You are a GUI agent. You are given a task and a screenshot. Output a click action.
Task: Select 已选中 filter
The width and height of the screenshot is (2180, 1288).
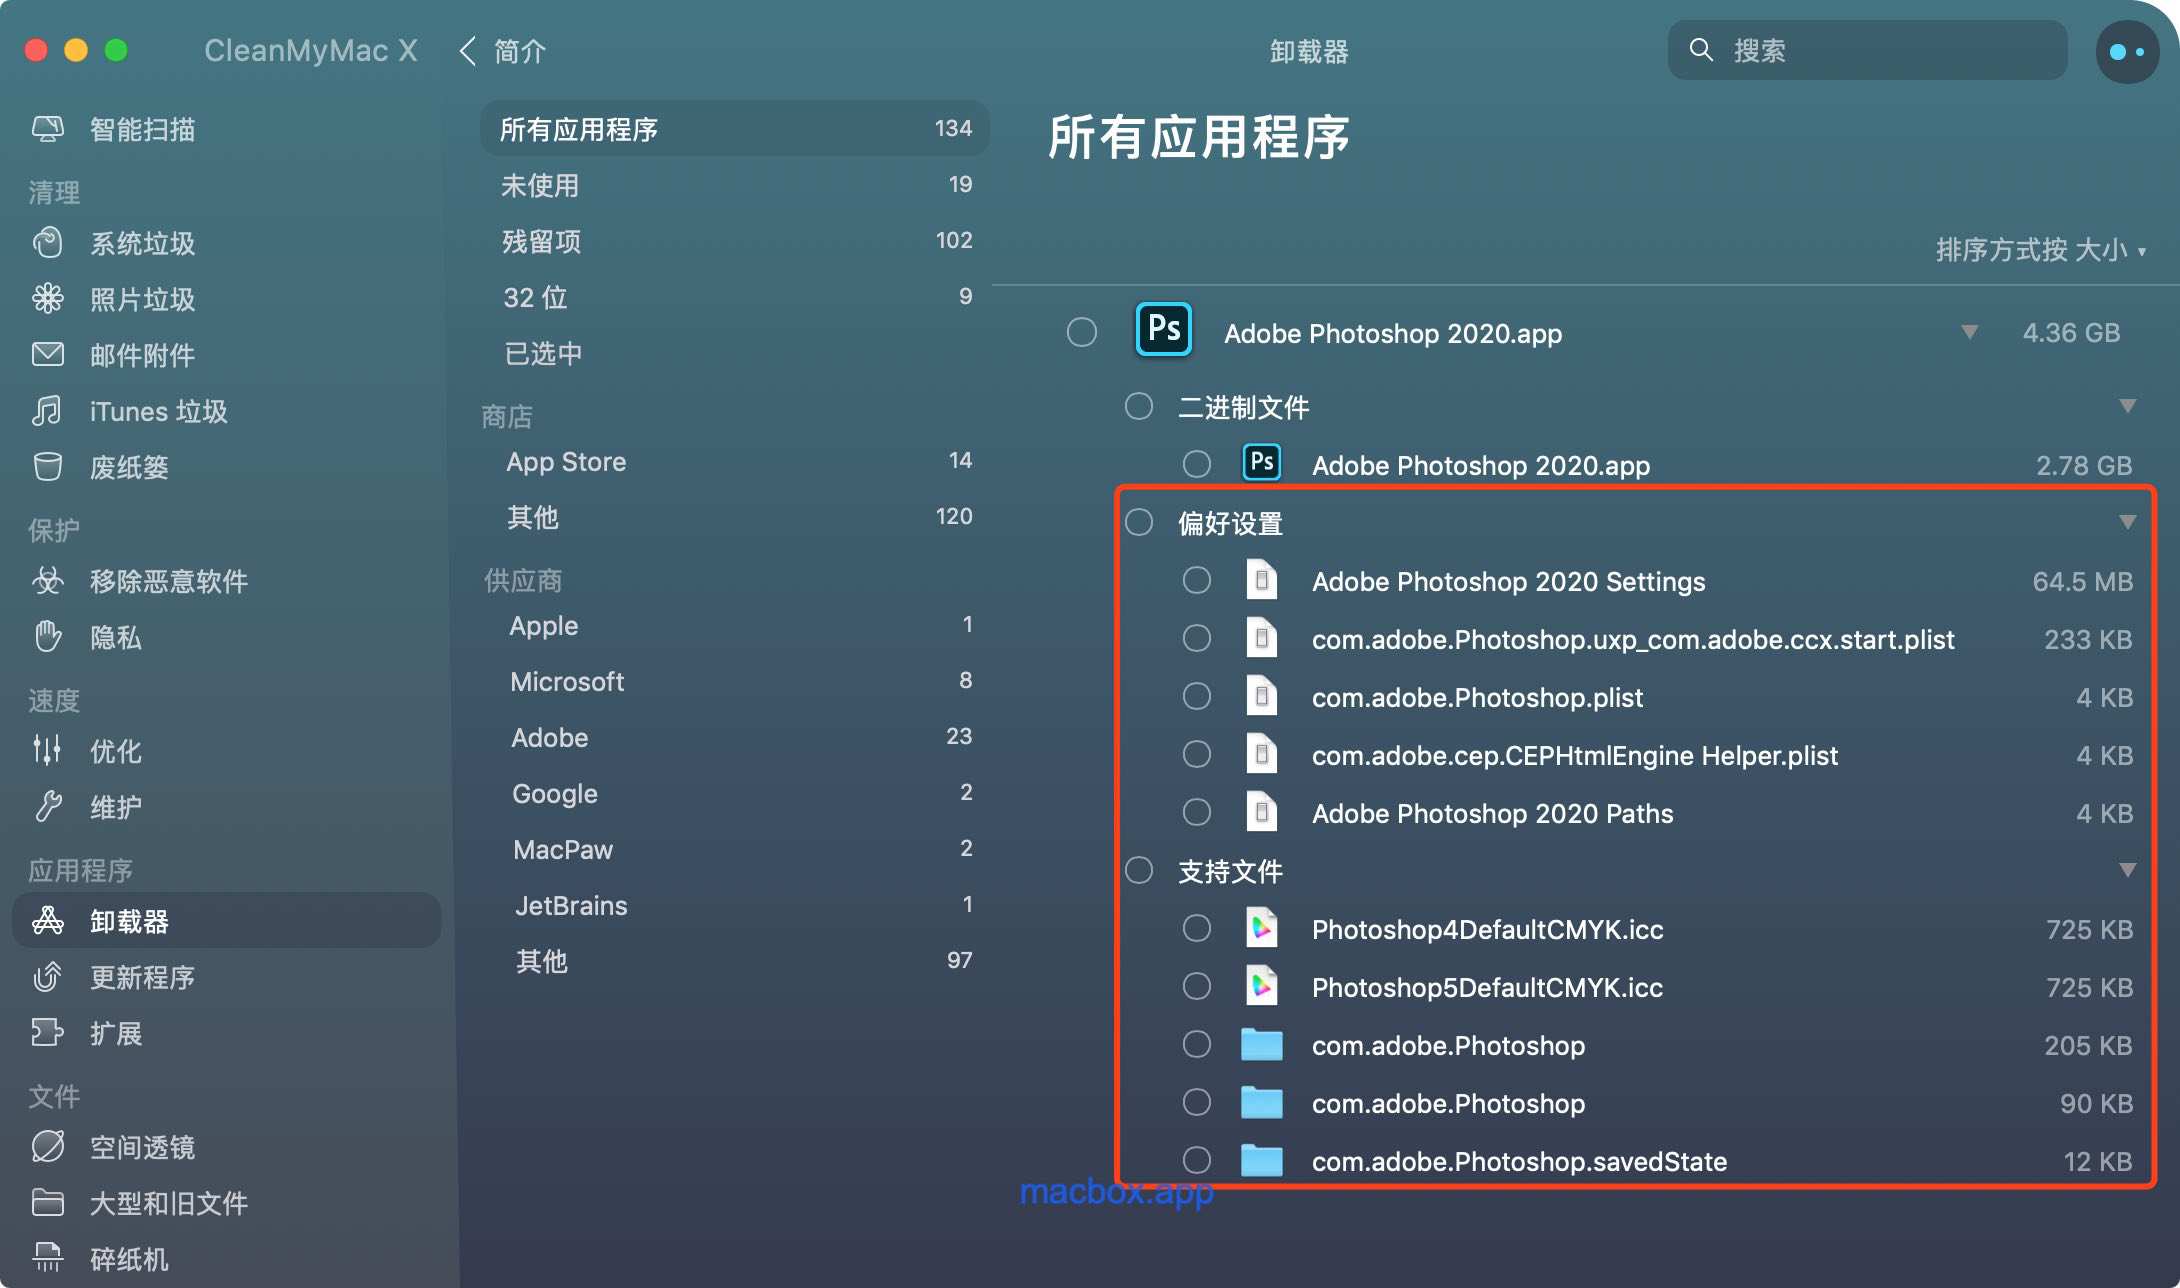(x=734, y=353)
